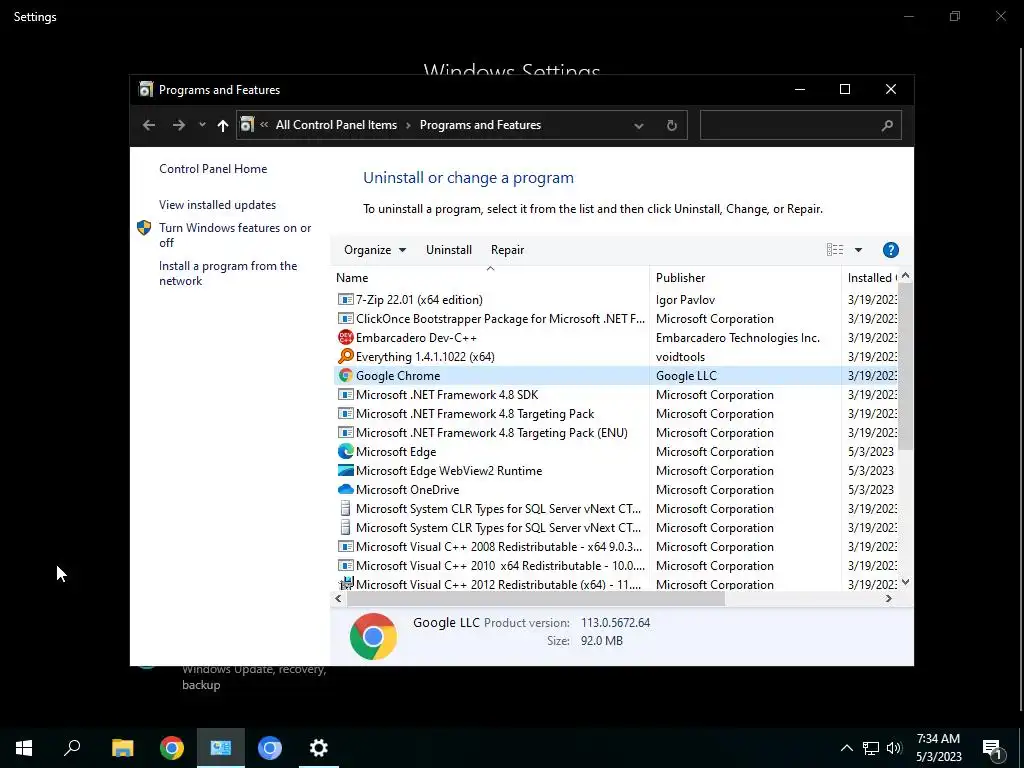This screenshot has width=1024, height=768.
Task: Sort by the Name column header
Action: (490, 278)
